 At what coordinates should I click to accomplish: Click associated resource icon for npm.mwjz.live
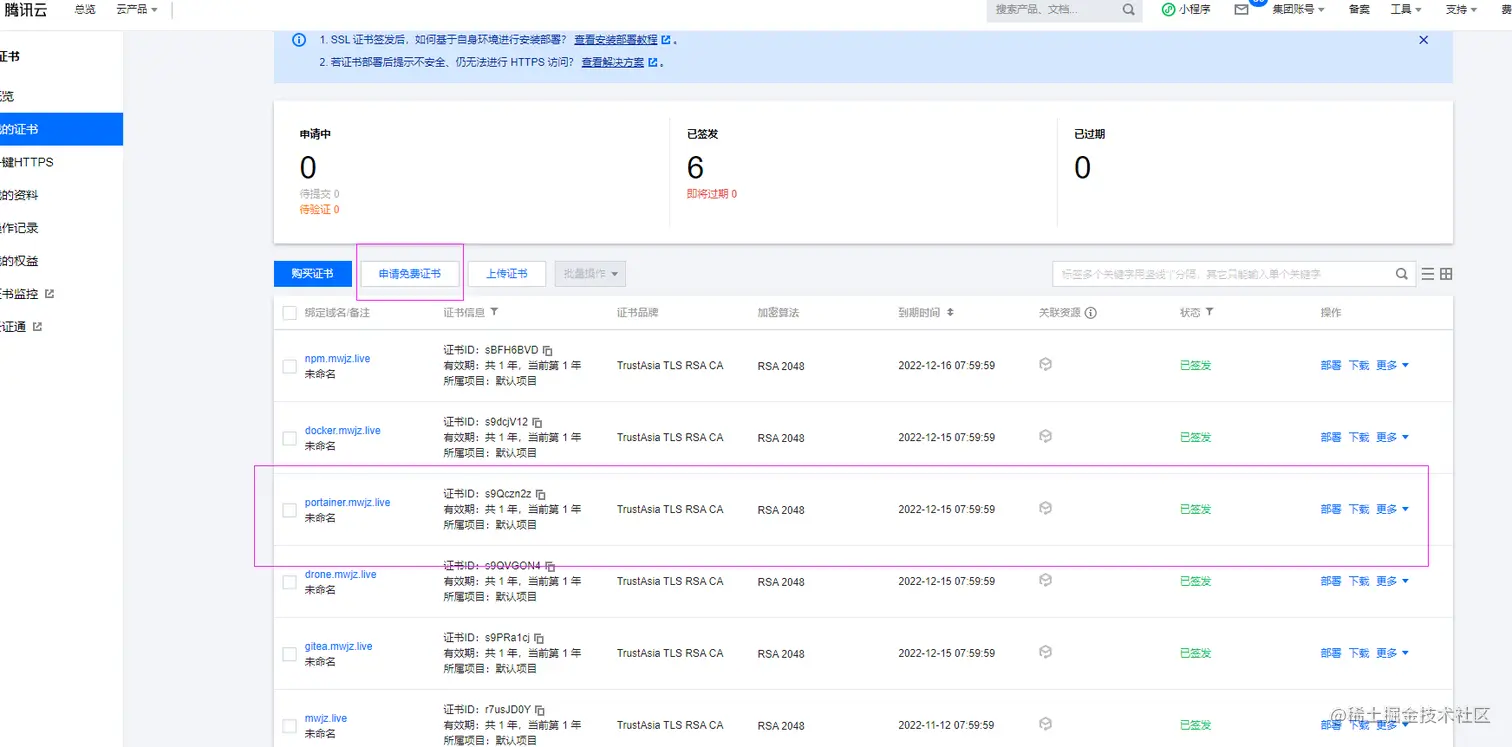[x=1045, y=364]
